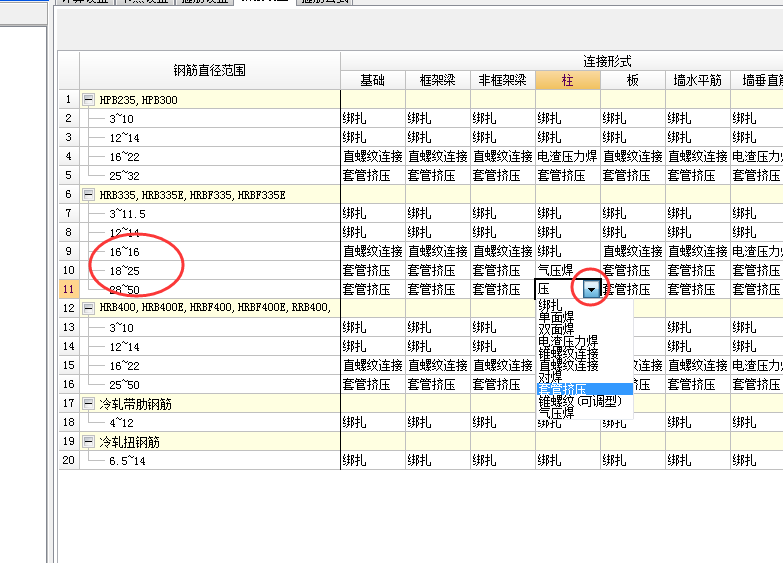Select the 16~22 entry in row 4
Screen dimensions: 783x563
[x=124, y=157]
